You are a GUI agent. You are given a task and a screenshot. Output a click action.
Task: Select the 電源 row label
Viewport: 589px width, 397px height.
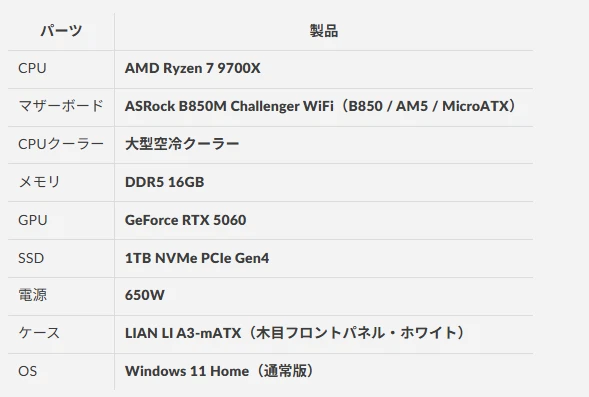pos(33,295)
